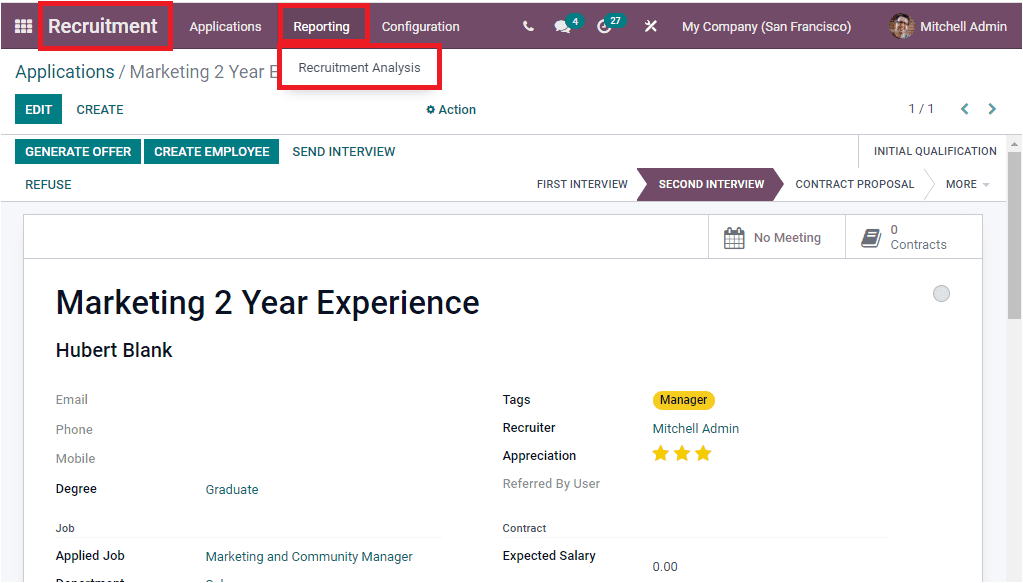1023x583 pixels.
Task: Open the Configuration menu
Action: (x=420, y=26)
